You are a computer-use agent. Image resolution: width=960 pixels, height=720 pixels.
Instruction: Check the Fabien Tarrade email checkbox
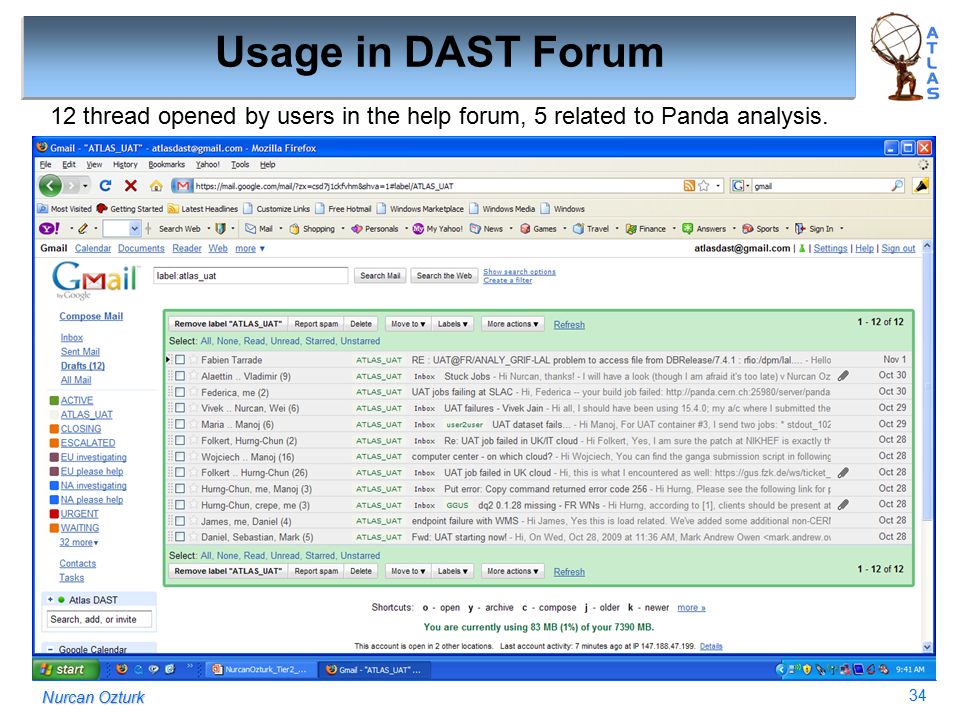tap(180, 359)
